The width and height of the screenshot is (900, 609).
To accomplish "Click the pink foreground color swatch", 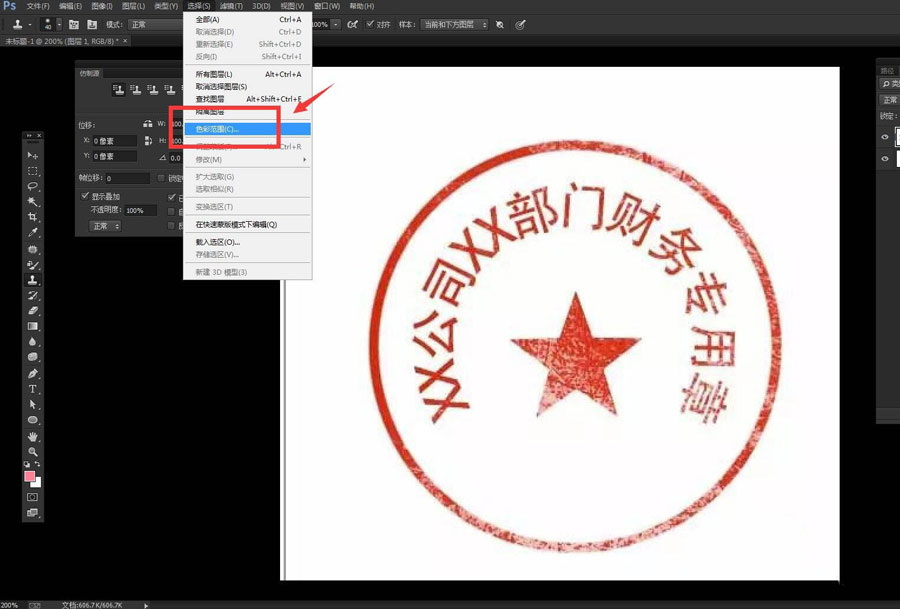I will [x=29, y=476].
